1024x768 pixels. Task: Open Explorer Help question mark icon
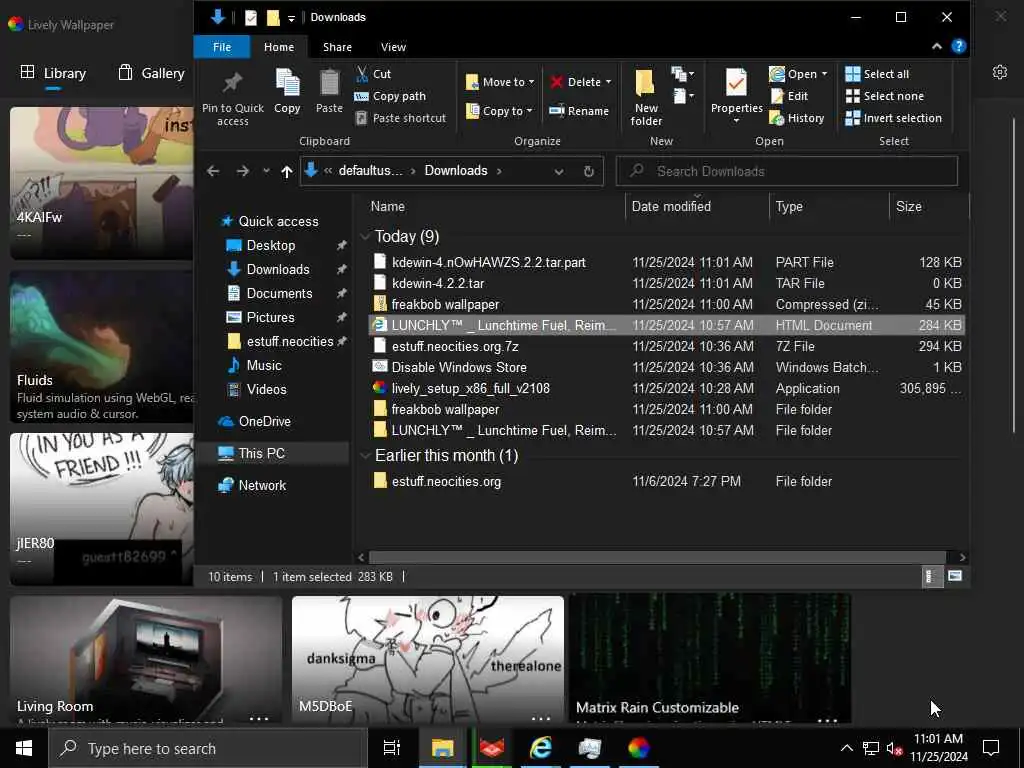[x=958, y=46]
